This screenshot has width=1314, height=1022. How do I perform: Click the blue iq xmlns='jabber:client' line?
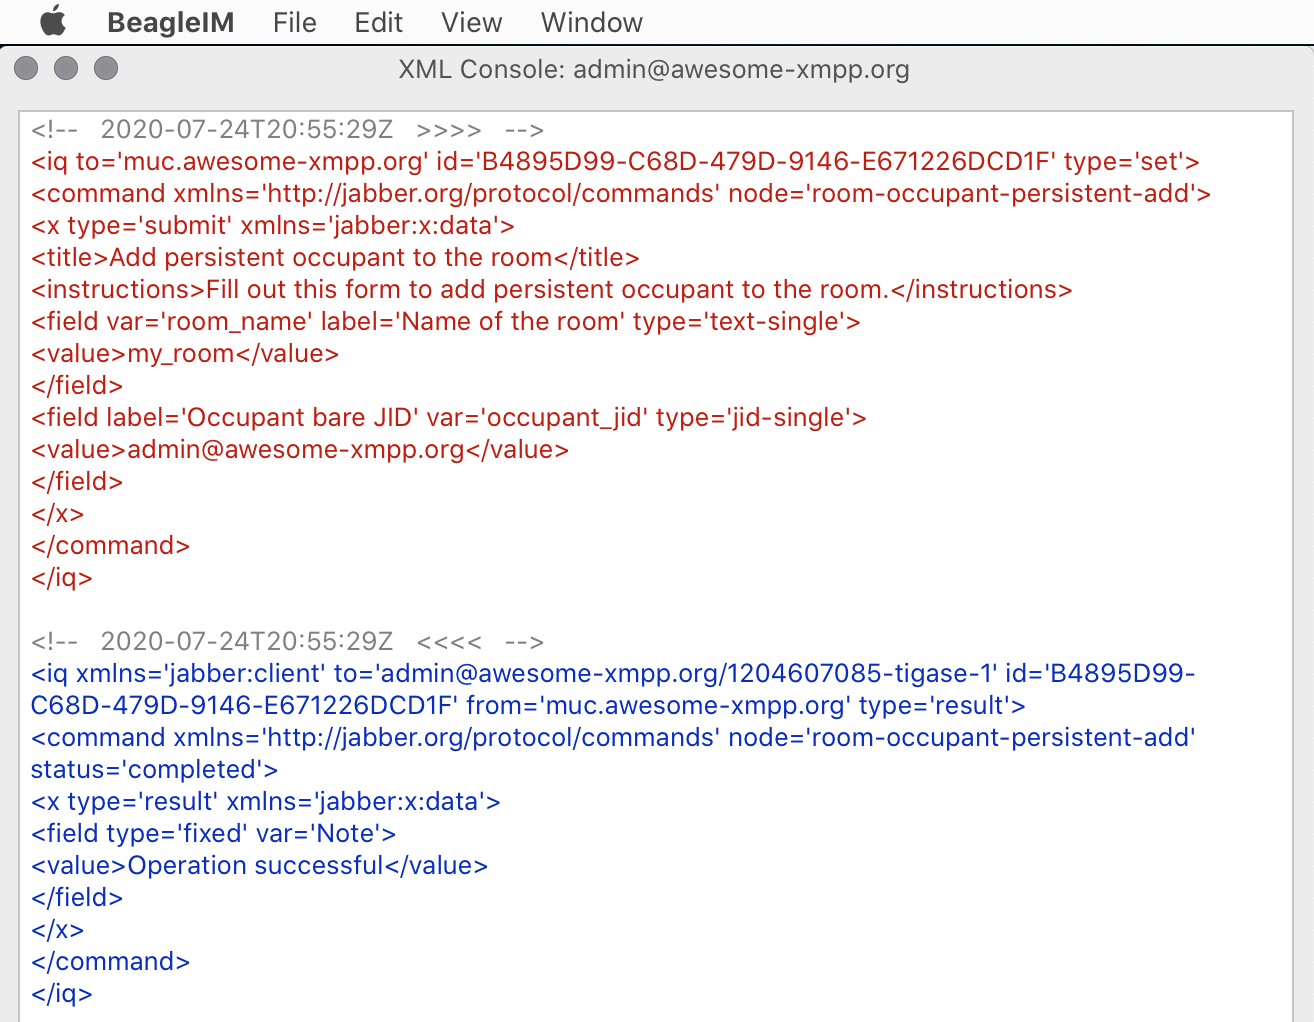pyautogui.click(x=613, y=674)
